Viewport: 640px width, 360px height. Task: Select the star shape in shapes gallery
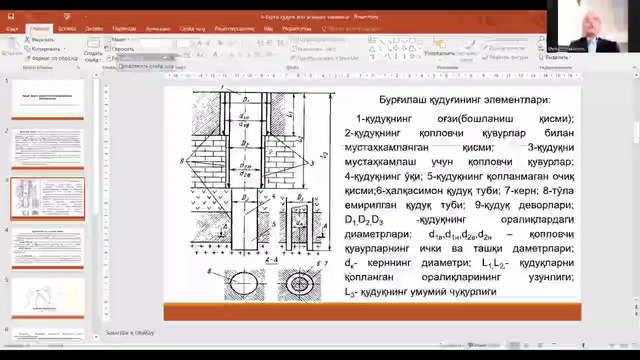click(413, 57)
